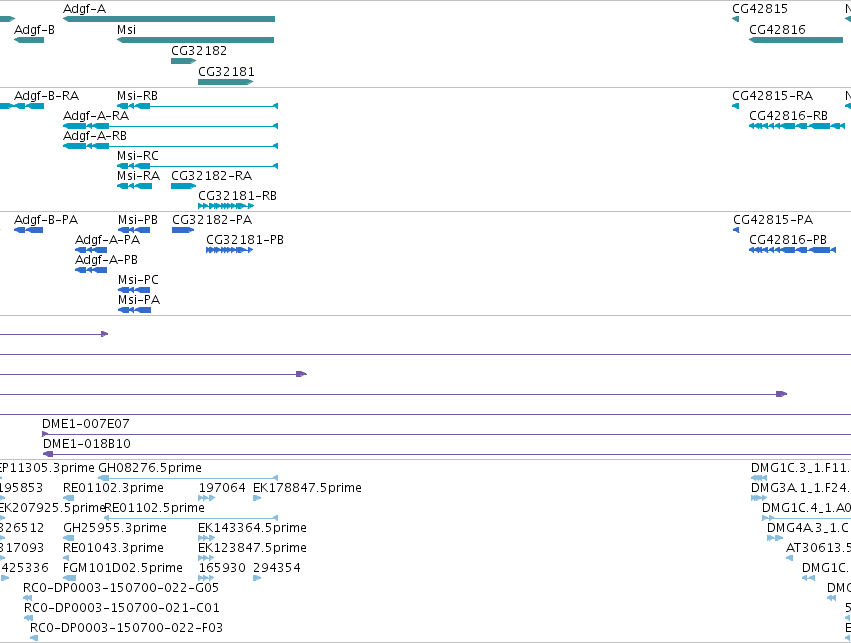Screen dimensions: 851x643
Task: Open EST EK123847.5prime
Action: tap(252, 548)
